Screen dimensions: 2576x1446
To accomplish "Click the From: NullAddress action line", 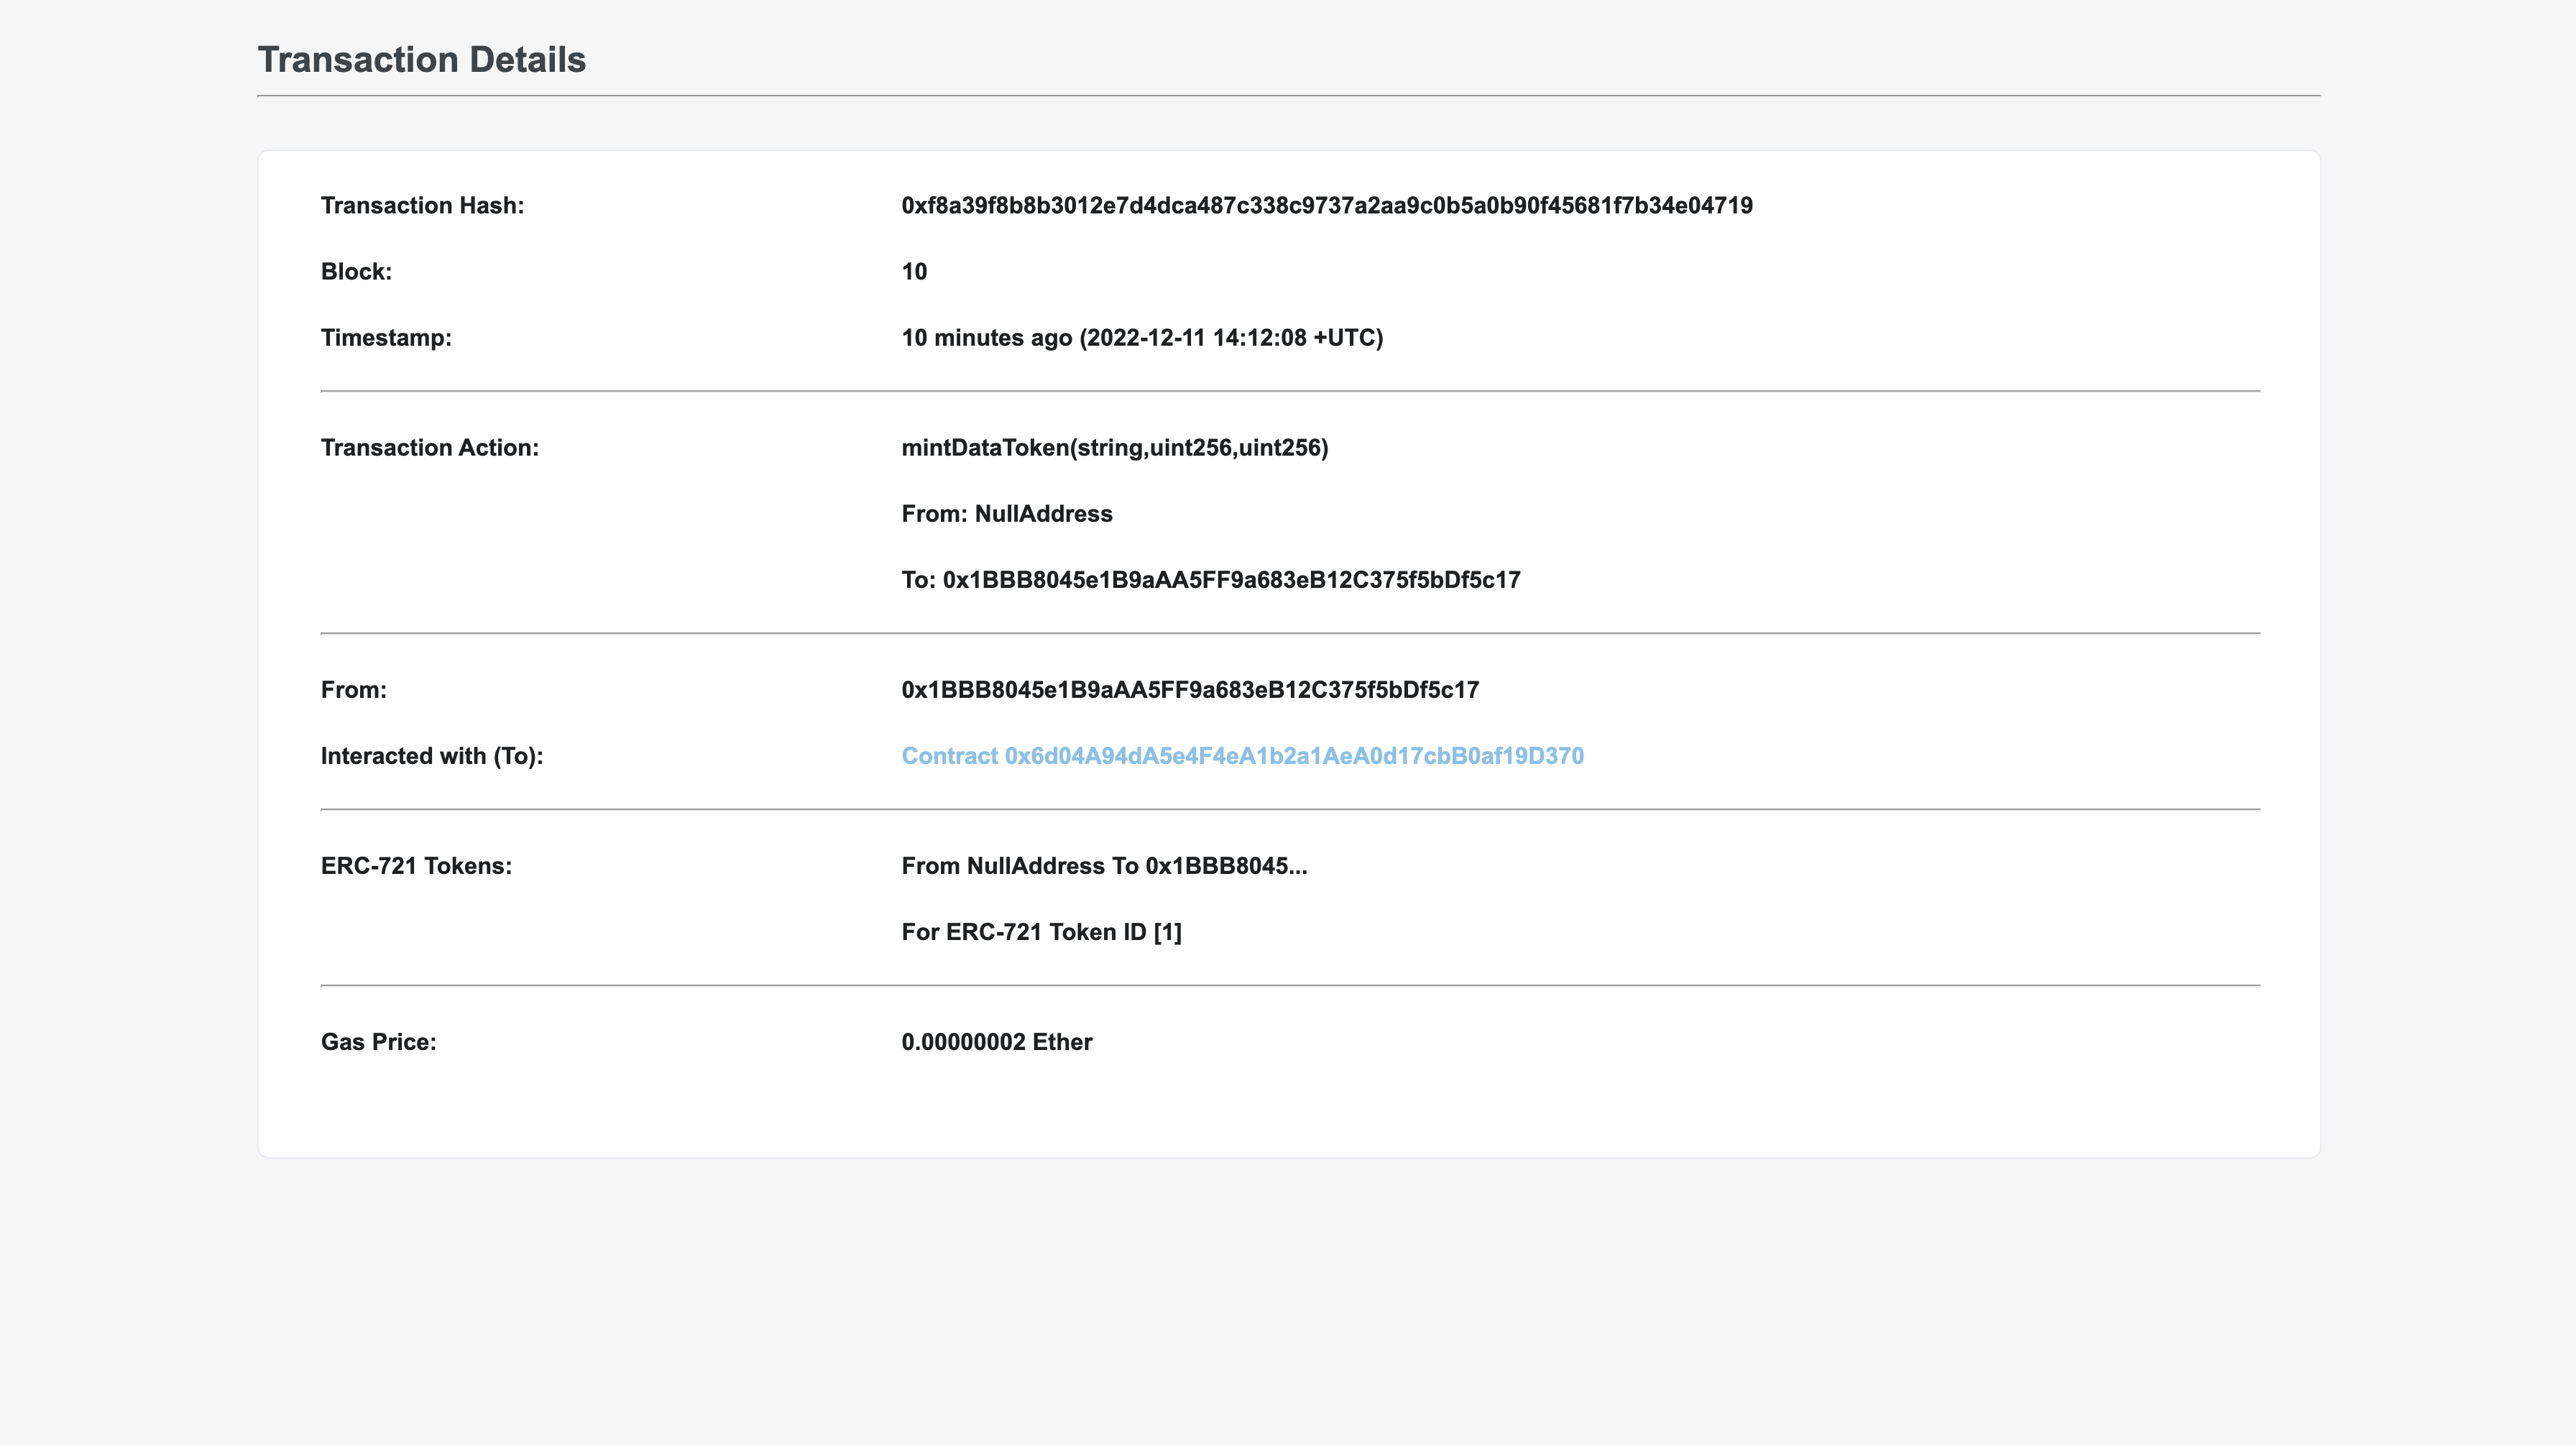I will (1006, 514).
